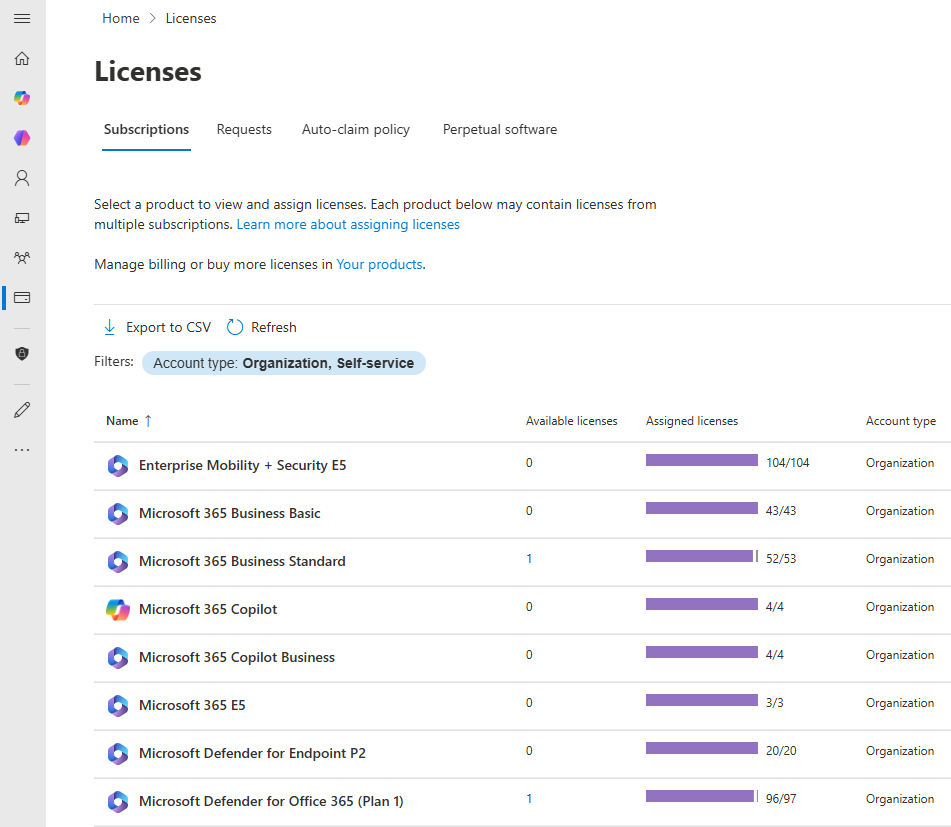951x827 pixels.
Task: Click the Home breadcrumb link
Action: pos(121,18)
